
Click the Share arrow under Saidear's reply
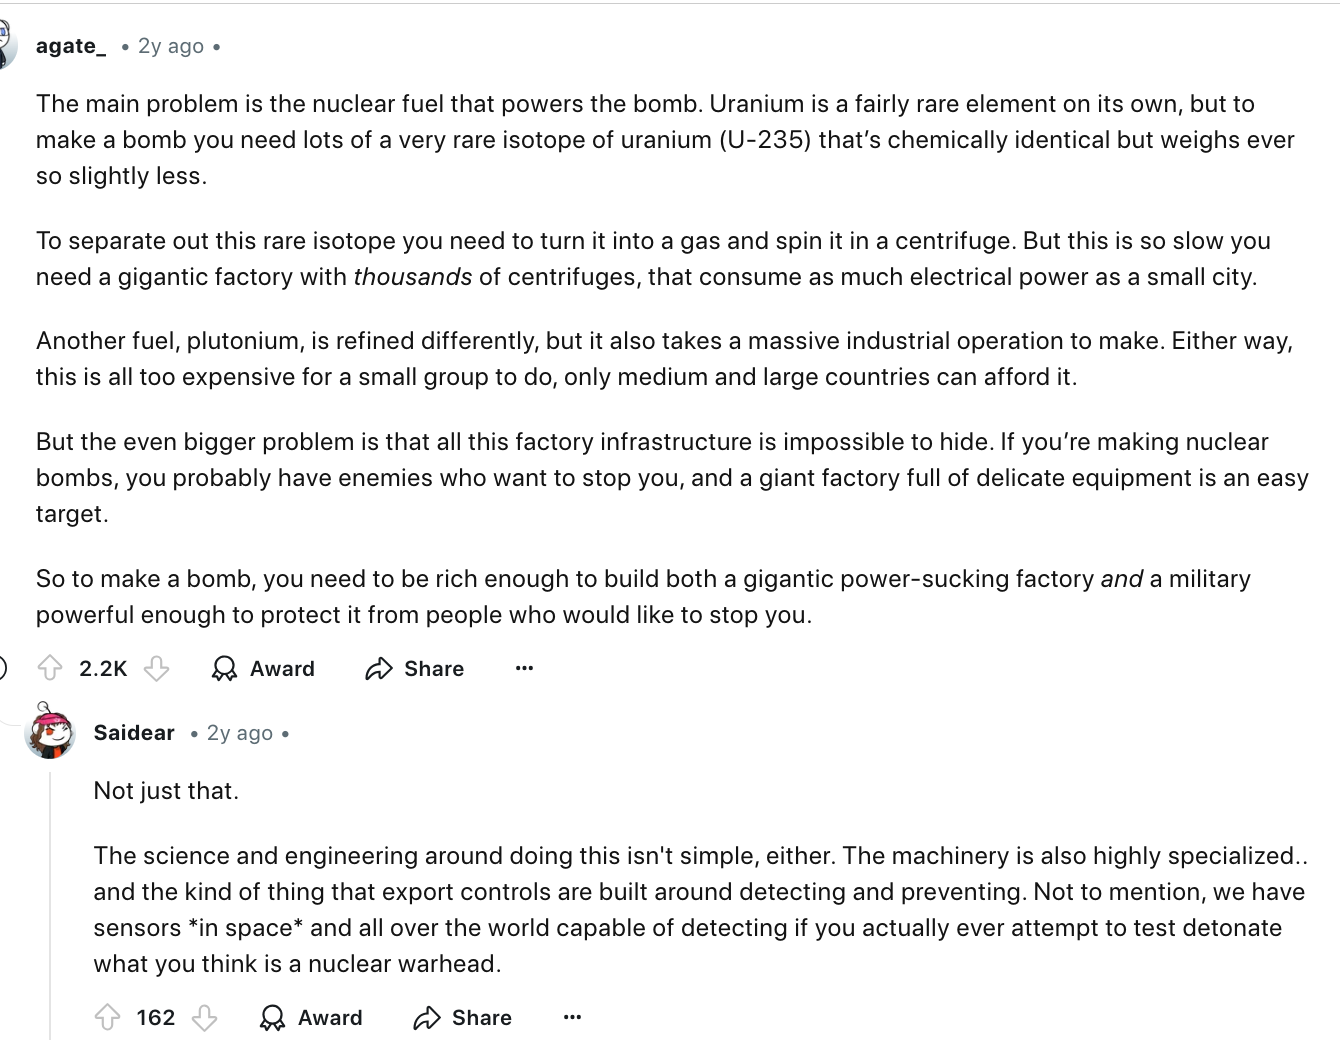tap(427, 1017)
